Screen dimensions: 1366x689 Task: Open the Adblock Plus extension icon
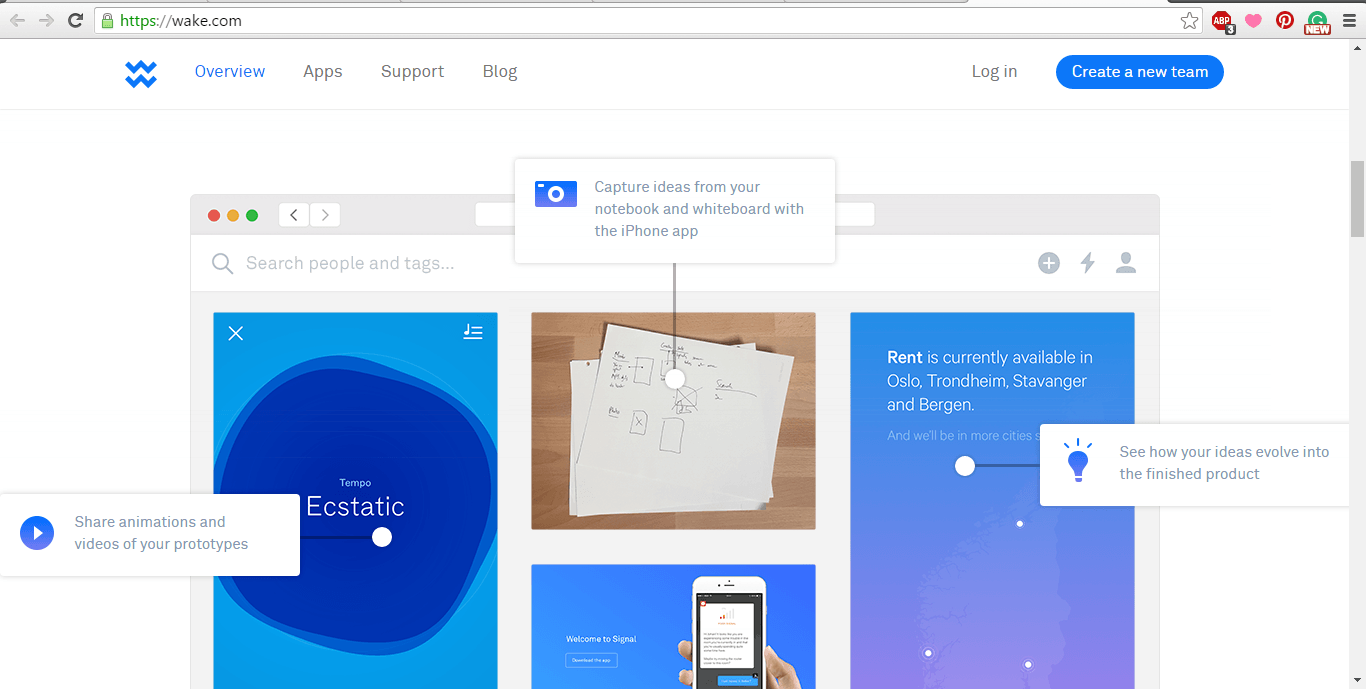click(1221, 21)
